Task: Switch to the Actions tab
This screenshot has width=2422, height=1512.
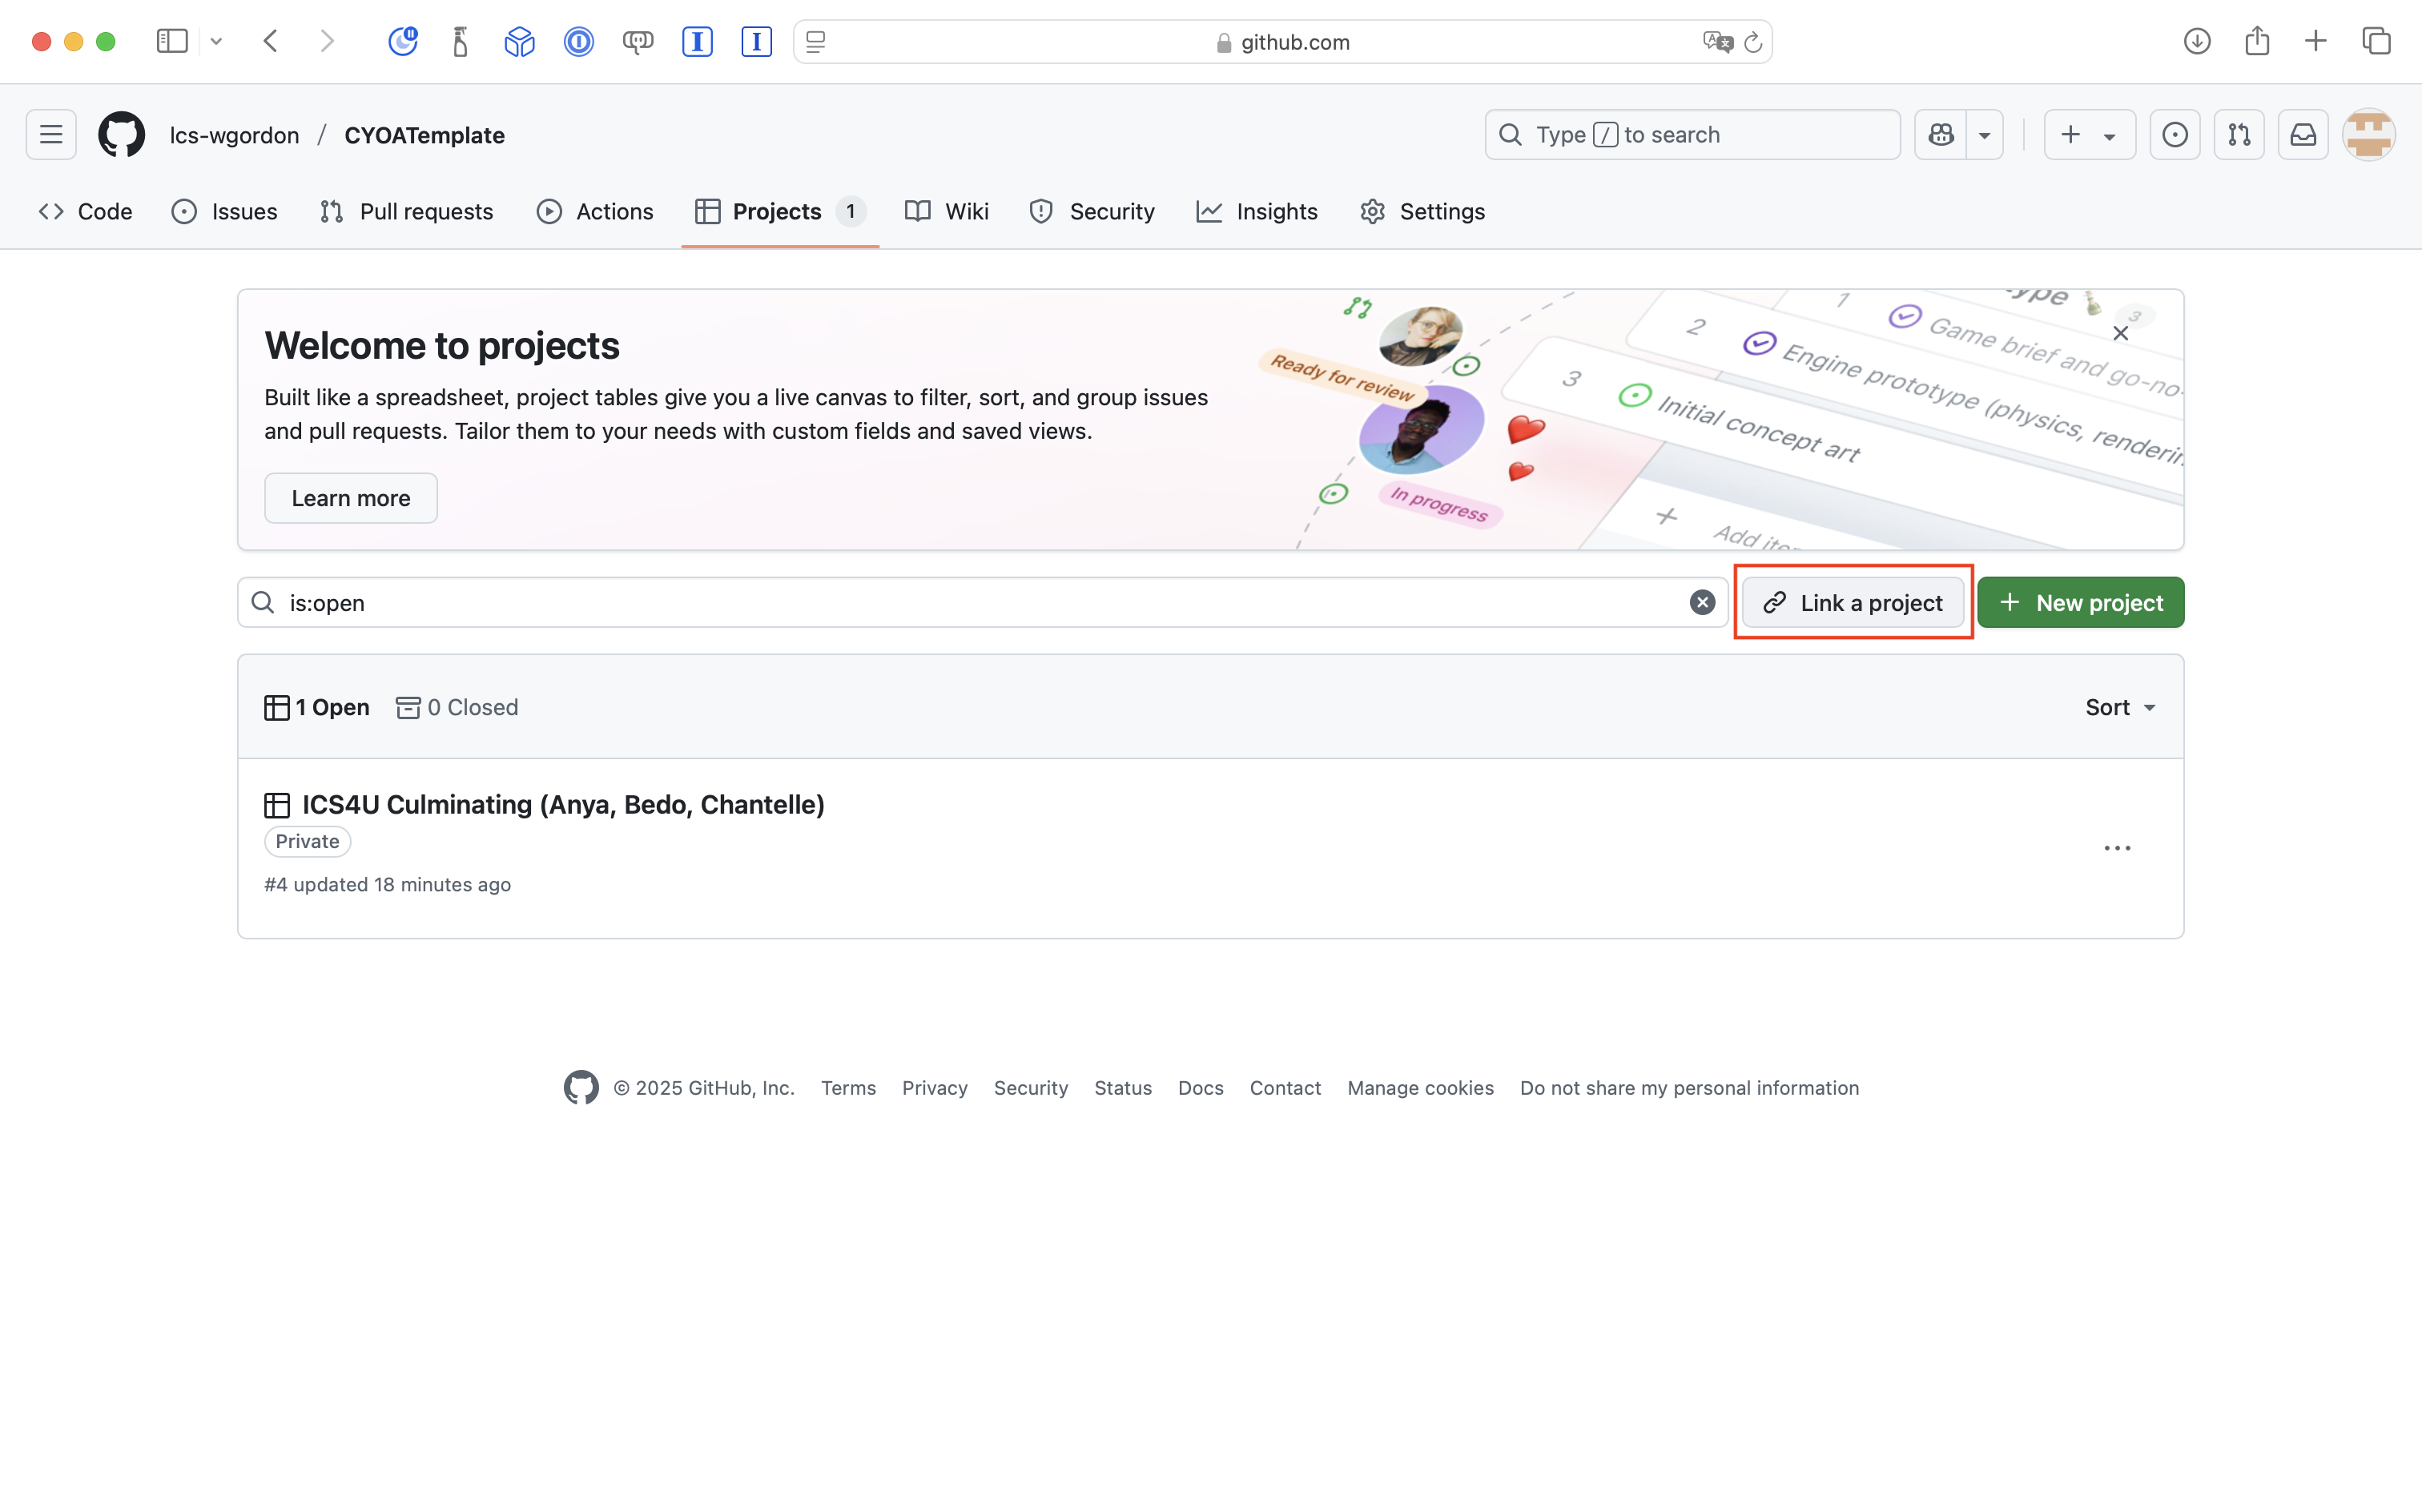Action: click(x=595, y=212)
